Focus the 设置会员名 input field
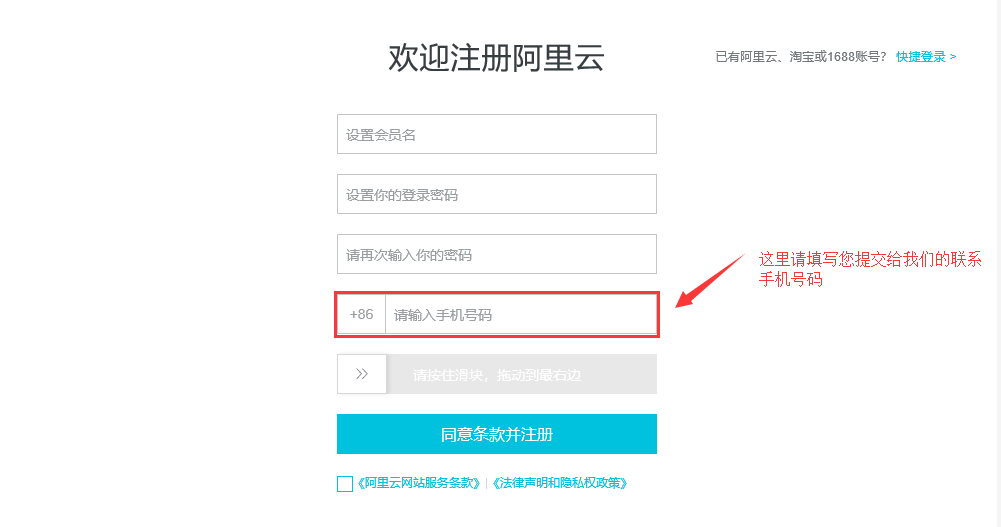The height and width of the screenshot is (527, 1001). coord(496,134)
